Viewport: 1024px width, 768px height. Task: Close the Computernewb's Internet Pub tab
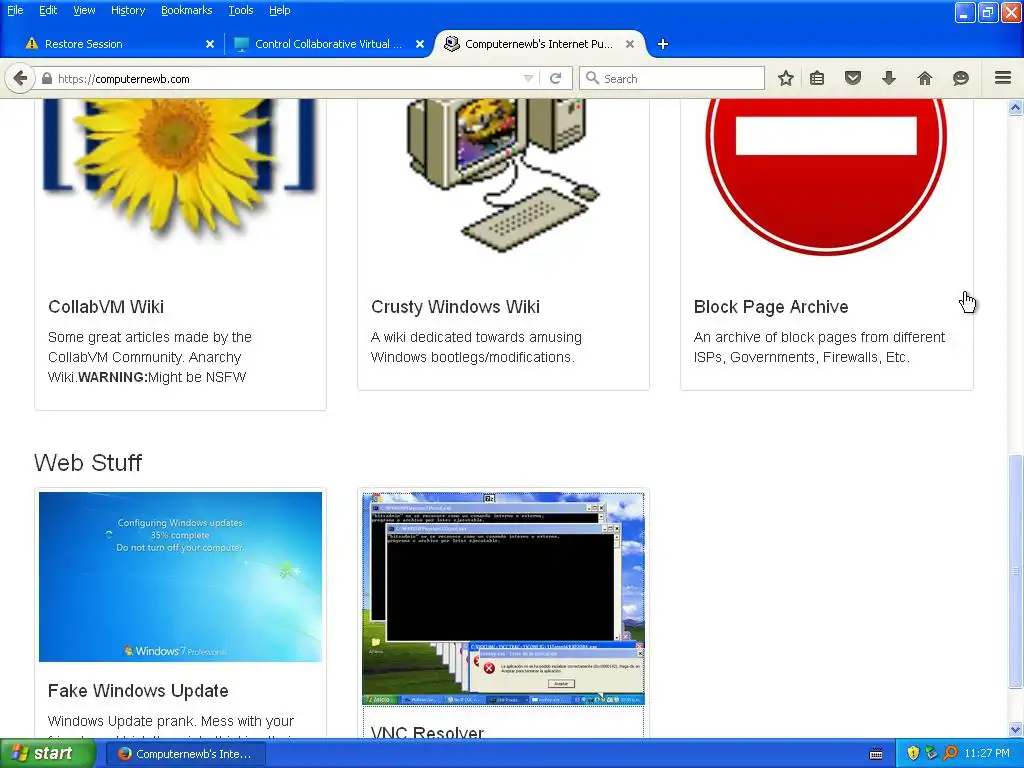click(x=630, y=44)
